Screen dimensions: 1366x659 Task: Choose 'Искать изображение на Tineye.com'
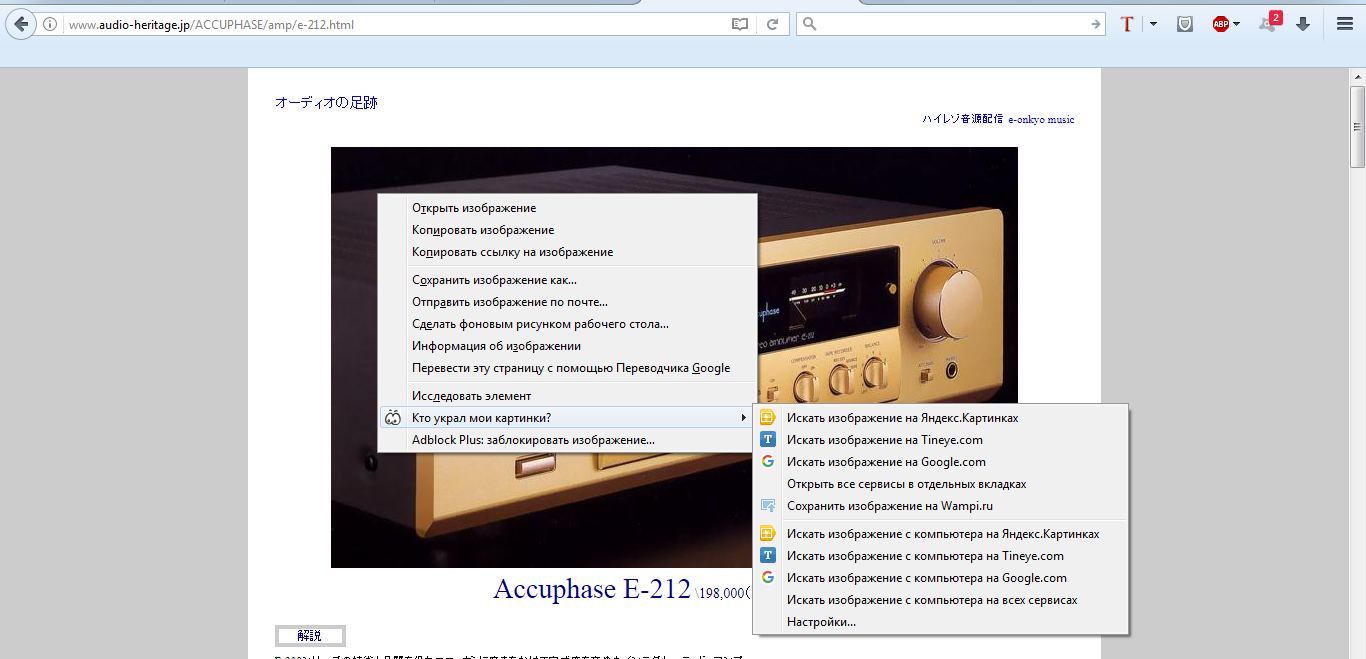941,440
